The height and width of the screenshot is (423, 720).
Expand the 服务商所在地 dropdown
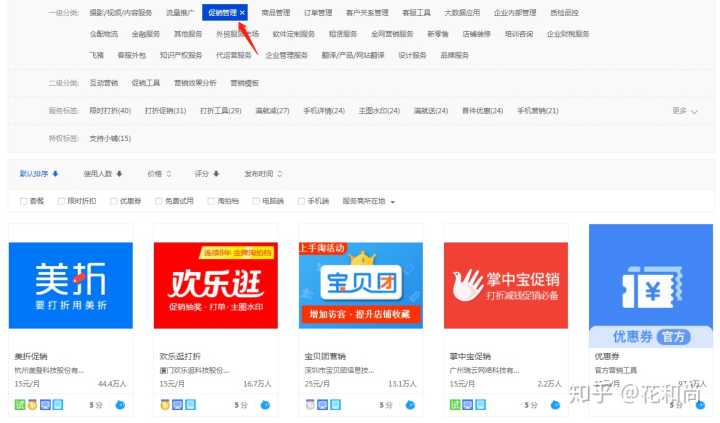pyautogui.click(x=369, y=201)
